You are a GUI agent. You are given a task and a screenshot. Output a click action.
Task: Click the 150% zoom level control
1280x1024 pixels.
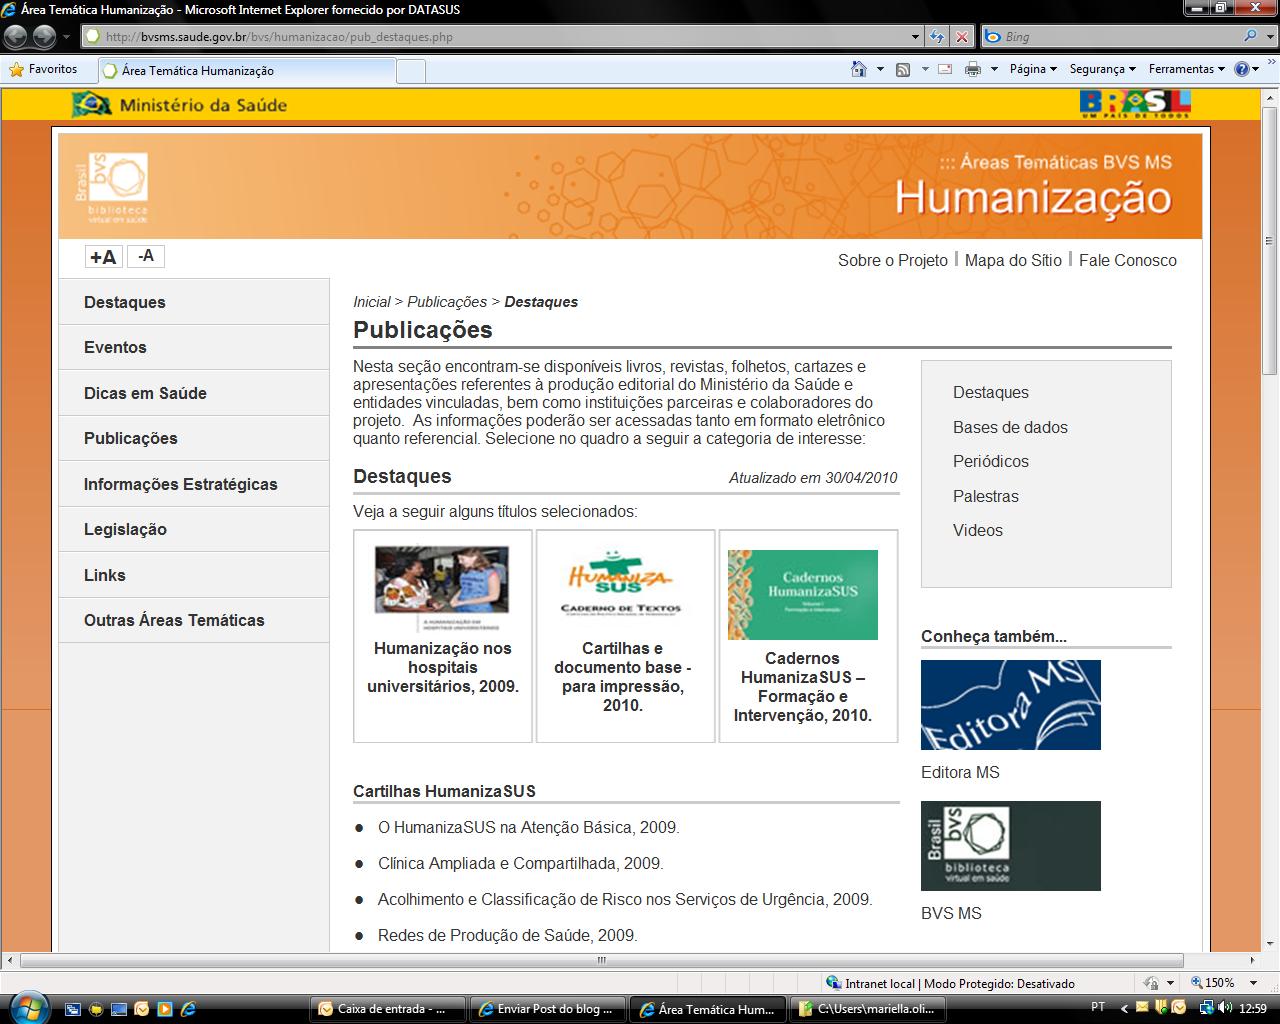pyautogui.click(x=1218, y=983)
